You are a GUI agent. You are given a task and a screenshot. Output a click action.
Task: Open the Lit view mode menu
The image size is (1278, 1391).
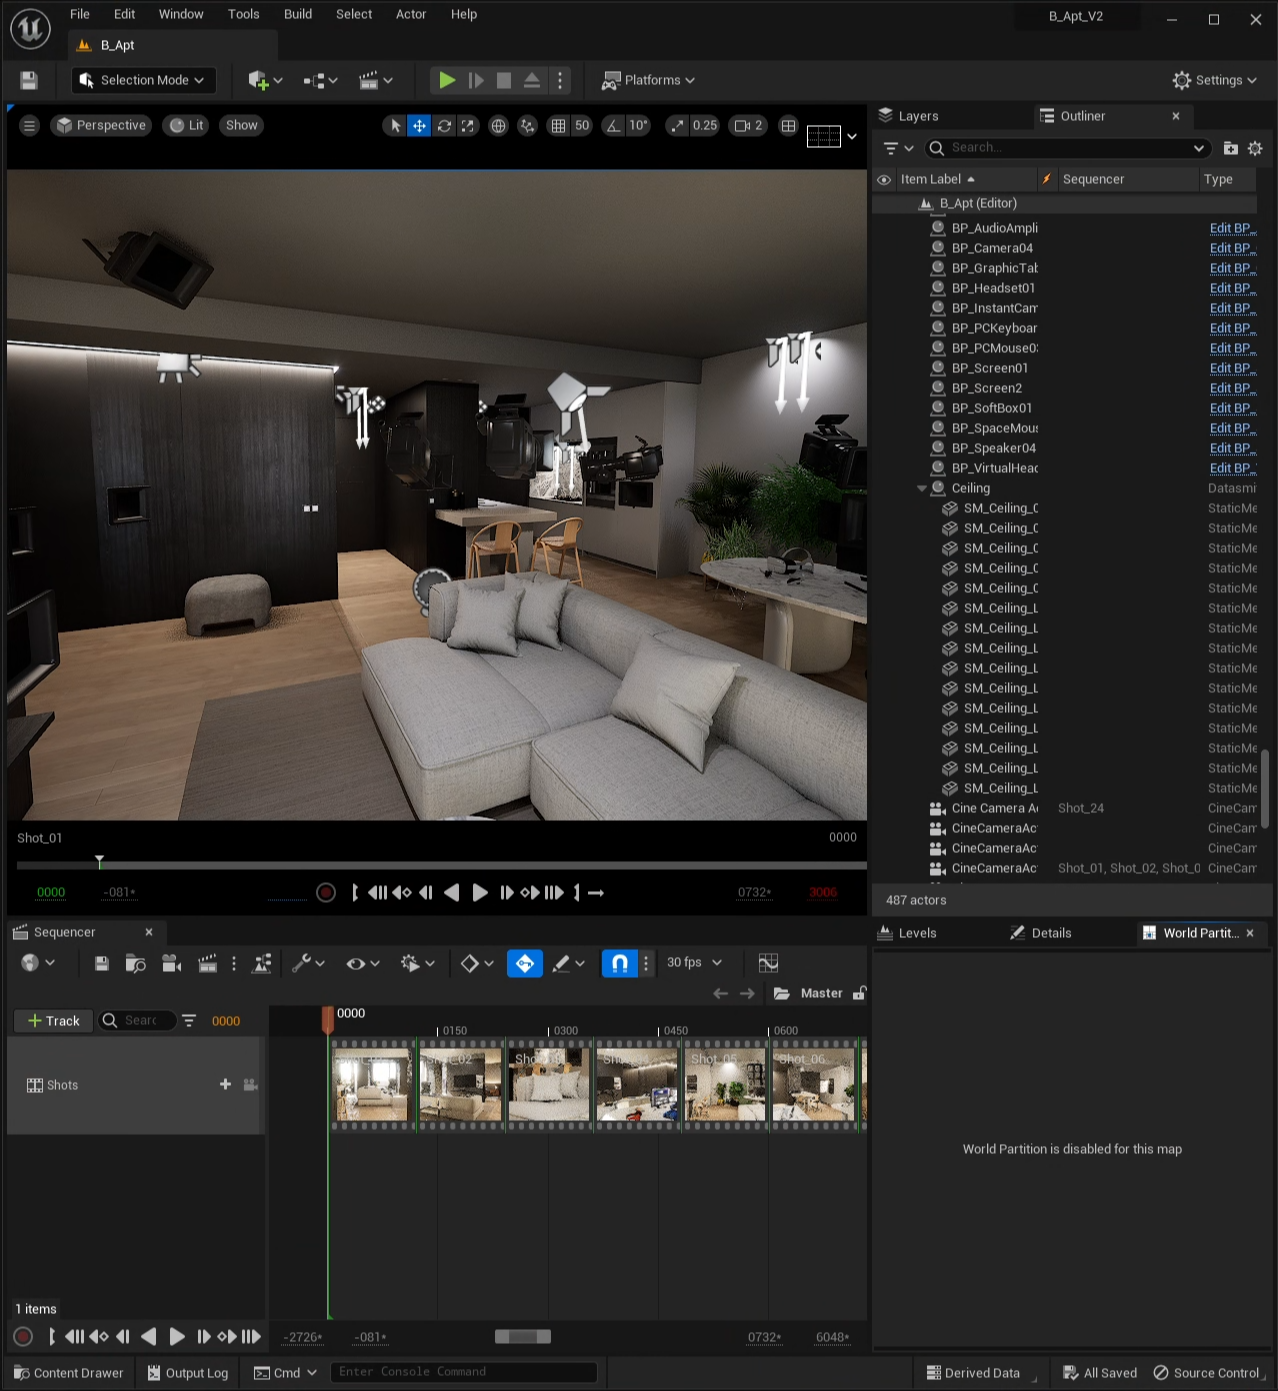(186, 126)
